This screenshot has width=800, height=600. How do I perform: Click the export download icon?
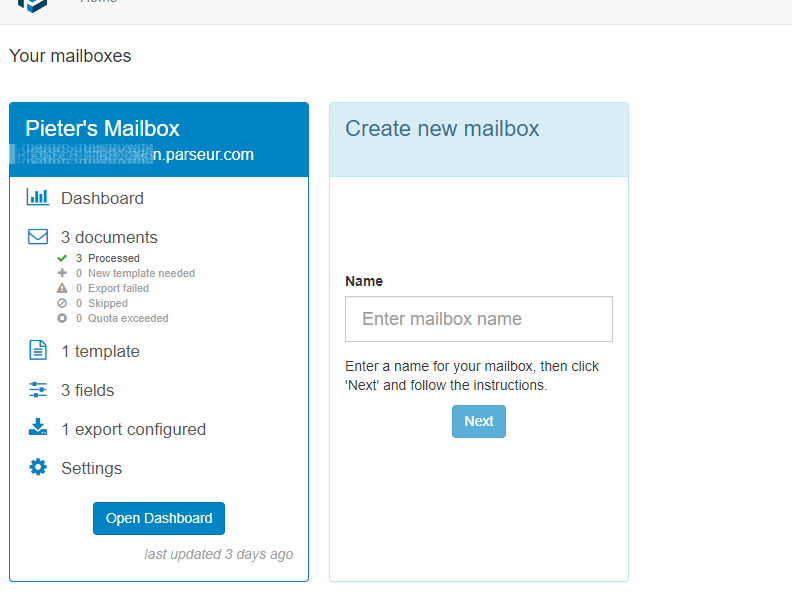[x=38, y=427]
